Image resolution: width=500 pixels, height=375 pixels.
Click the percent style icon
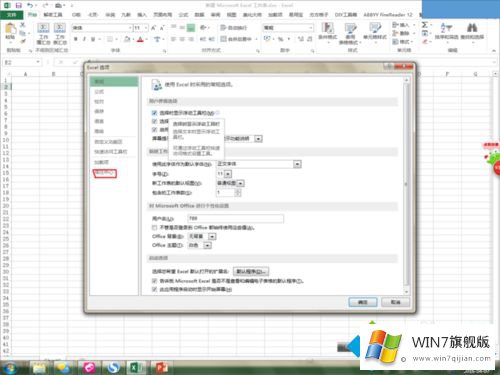281,39
